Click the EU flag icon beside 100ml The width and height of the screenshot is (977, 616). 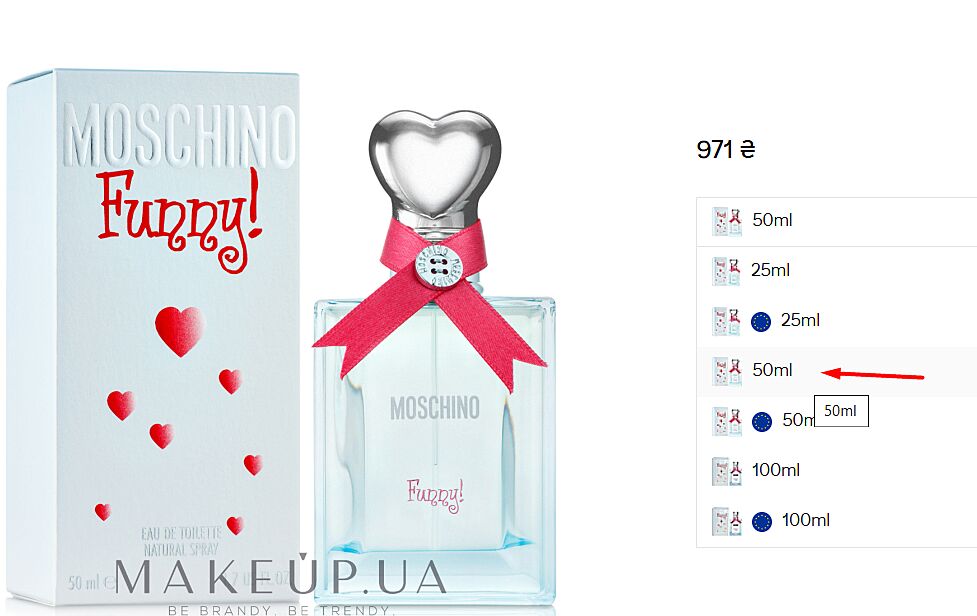coord(761,521)
